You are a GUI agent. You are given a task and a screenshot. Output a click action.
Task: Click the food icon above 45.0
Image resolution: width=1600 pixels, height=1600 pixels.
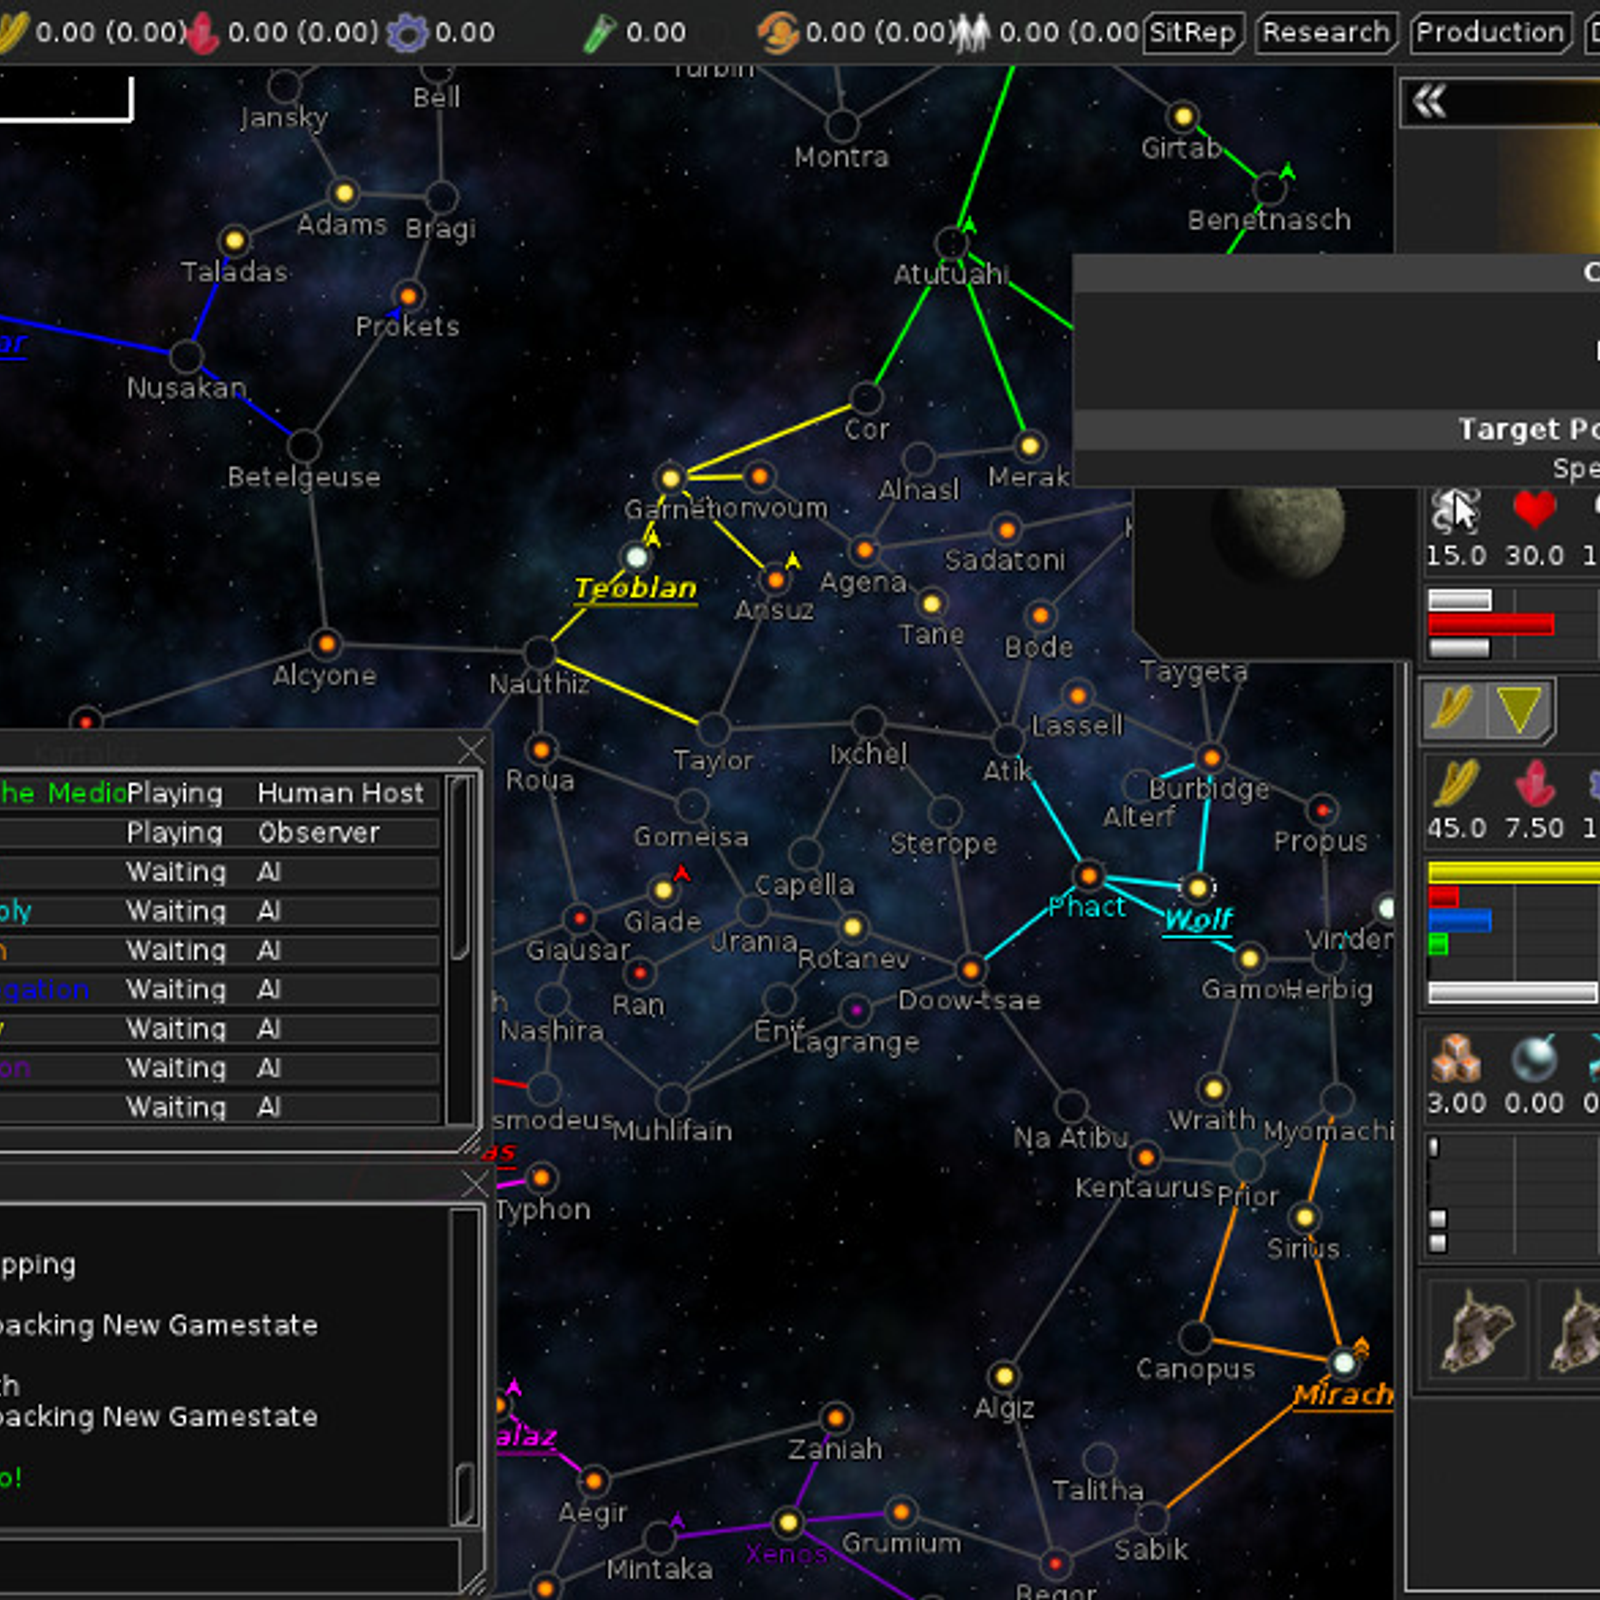[x=1455, y=784]
